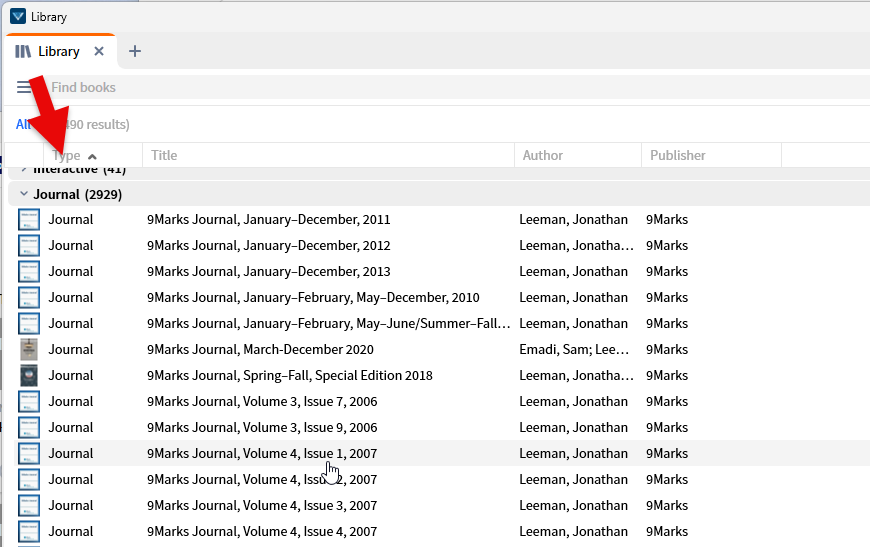Click Journal type in Volume 4, Issue 1 row

point(70,454)
